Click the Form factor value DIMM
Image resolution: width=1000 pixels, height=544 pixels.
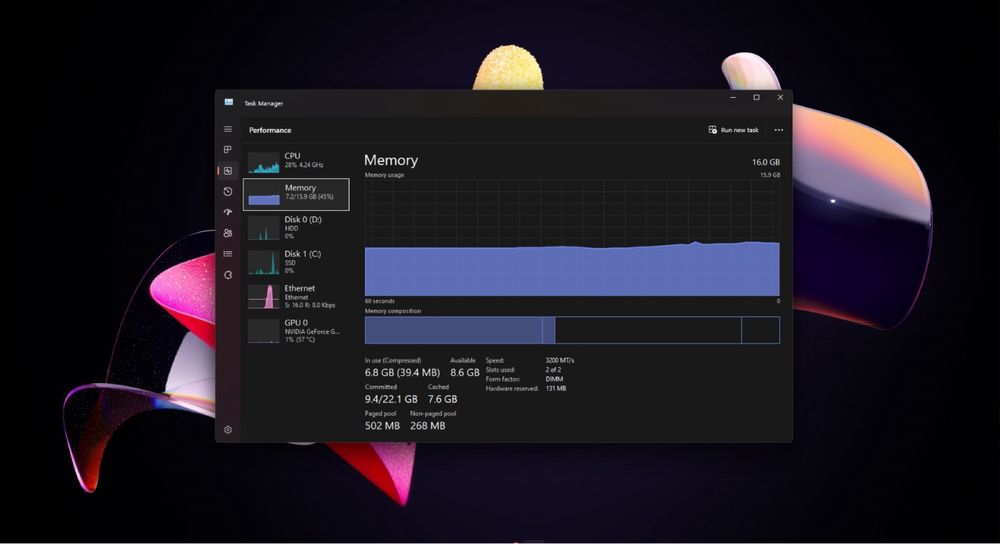554,379
